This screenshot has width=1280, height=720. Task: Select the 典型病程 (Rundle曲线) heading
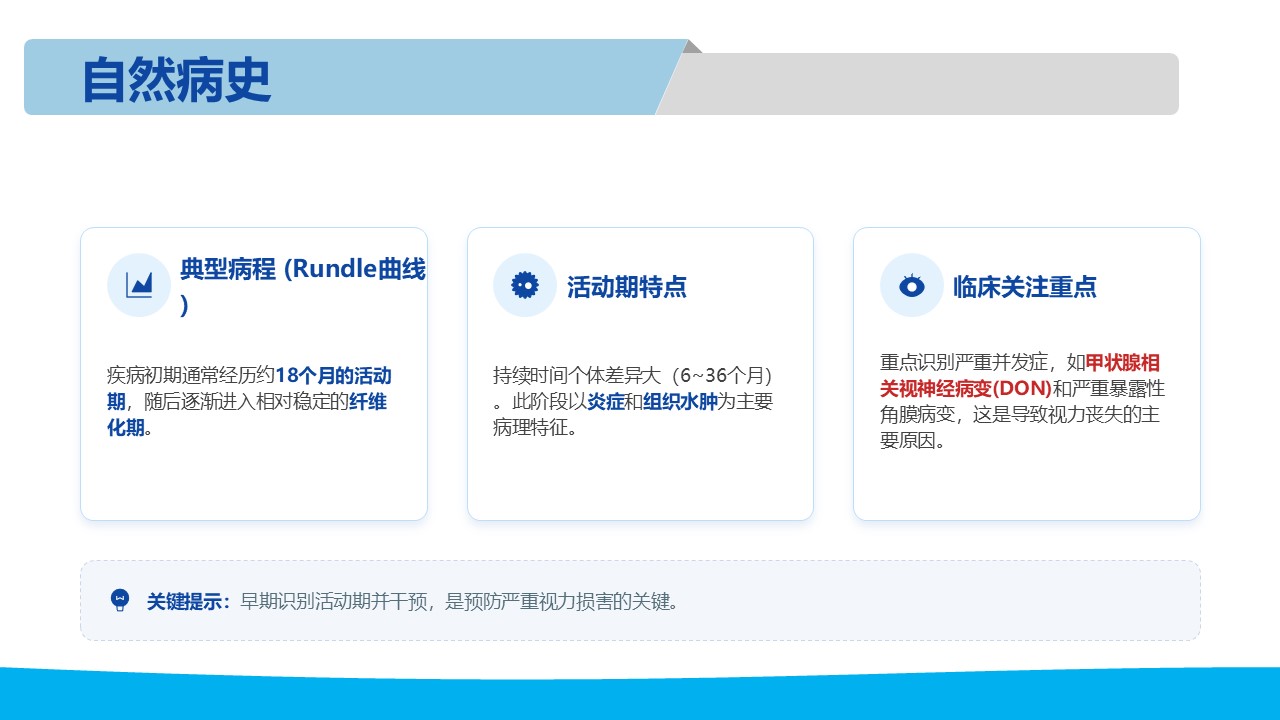tap(301, 270)
